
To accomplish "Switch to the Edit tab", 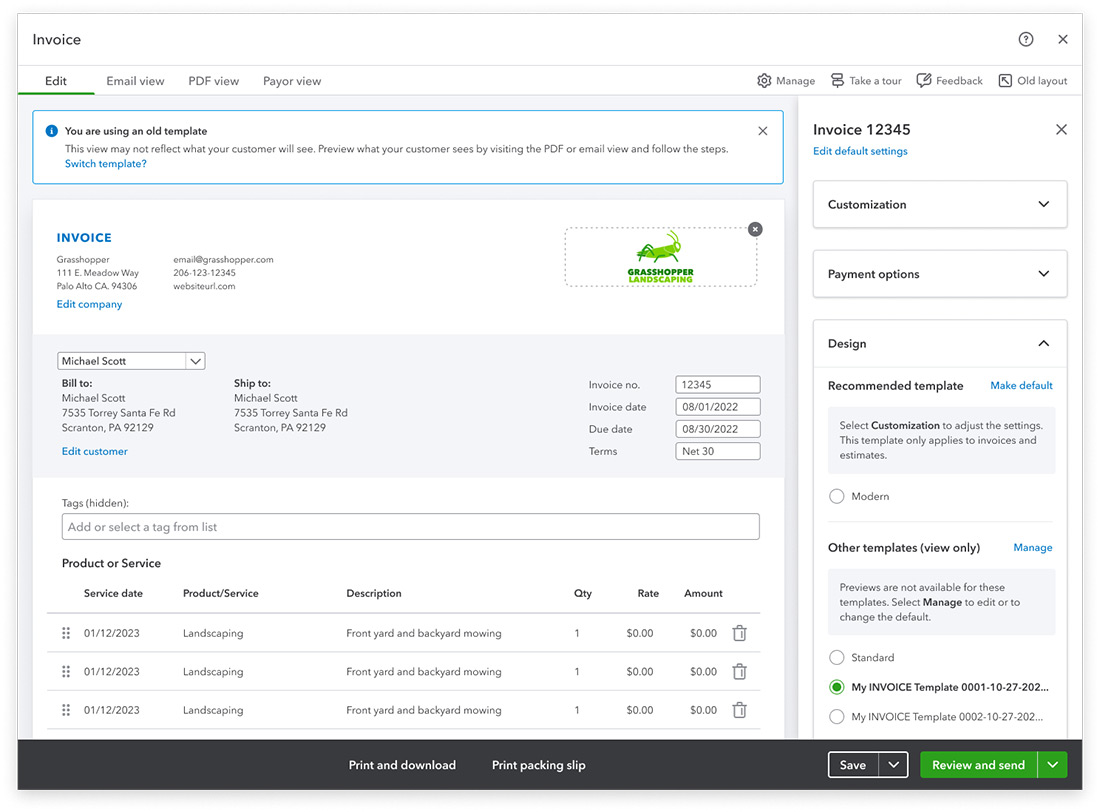I will tap(55, 81).
